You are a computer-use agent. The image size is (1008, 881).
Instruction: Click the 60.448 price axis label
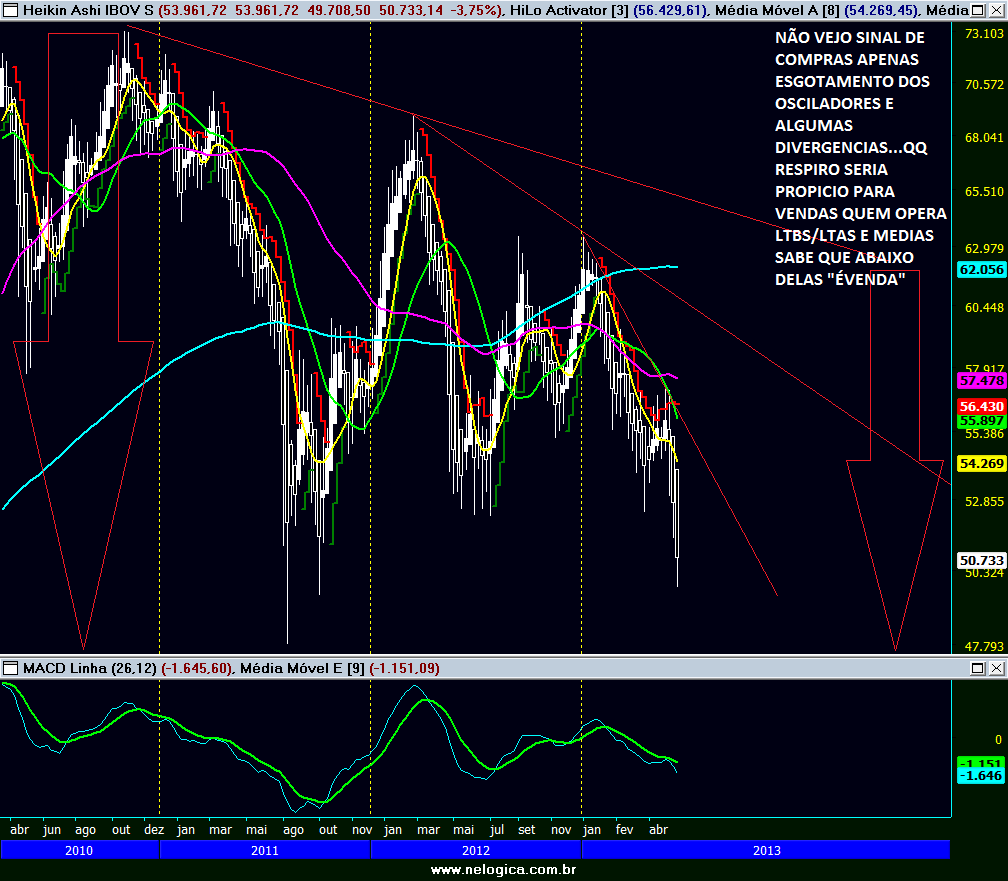pos(984,307)
